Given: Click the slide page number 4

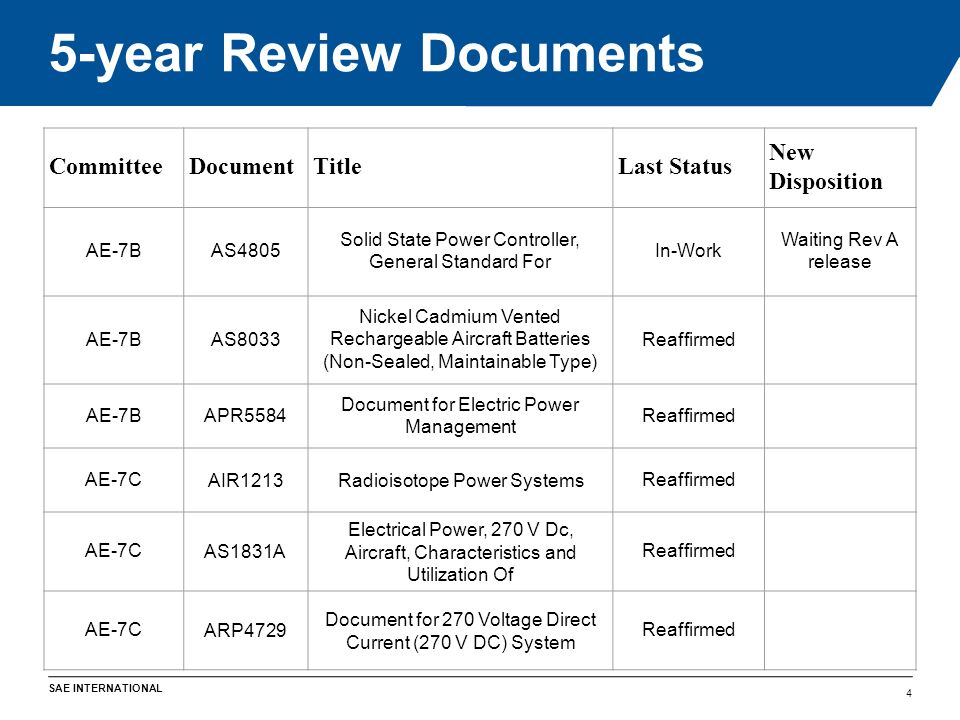Looking at the screenshot, I should 909,693.
